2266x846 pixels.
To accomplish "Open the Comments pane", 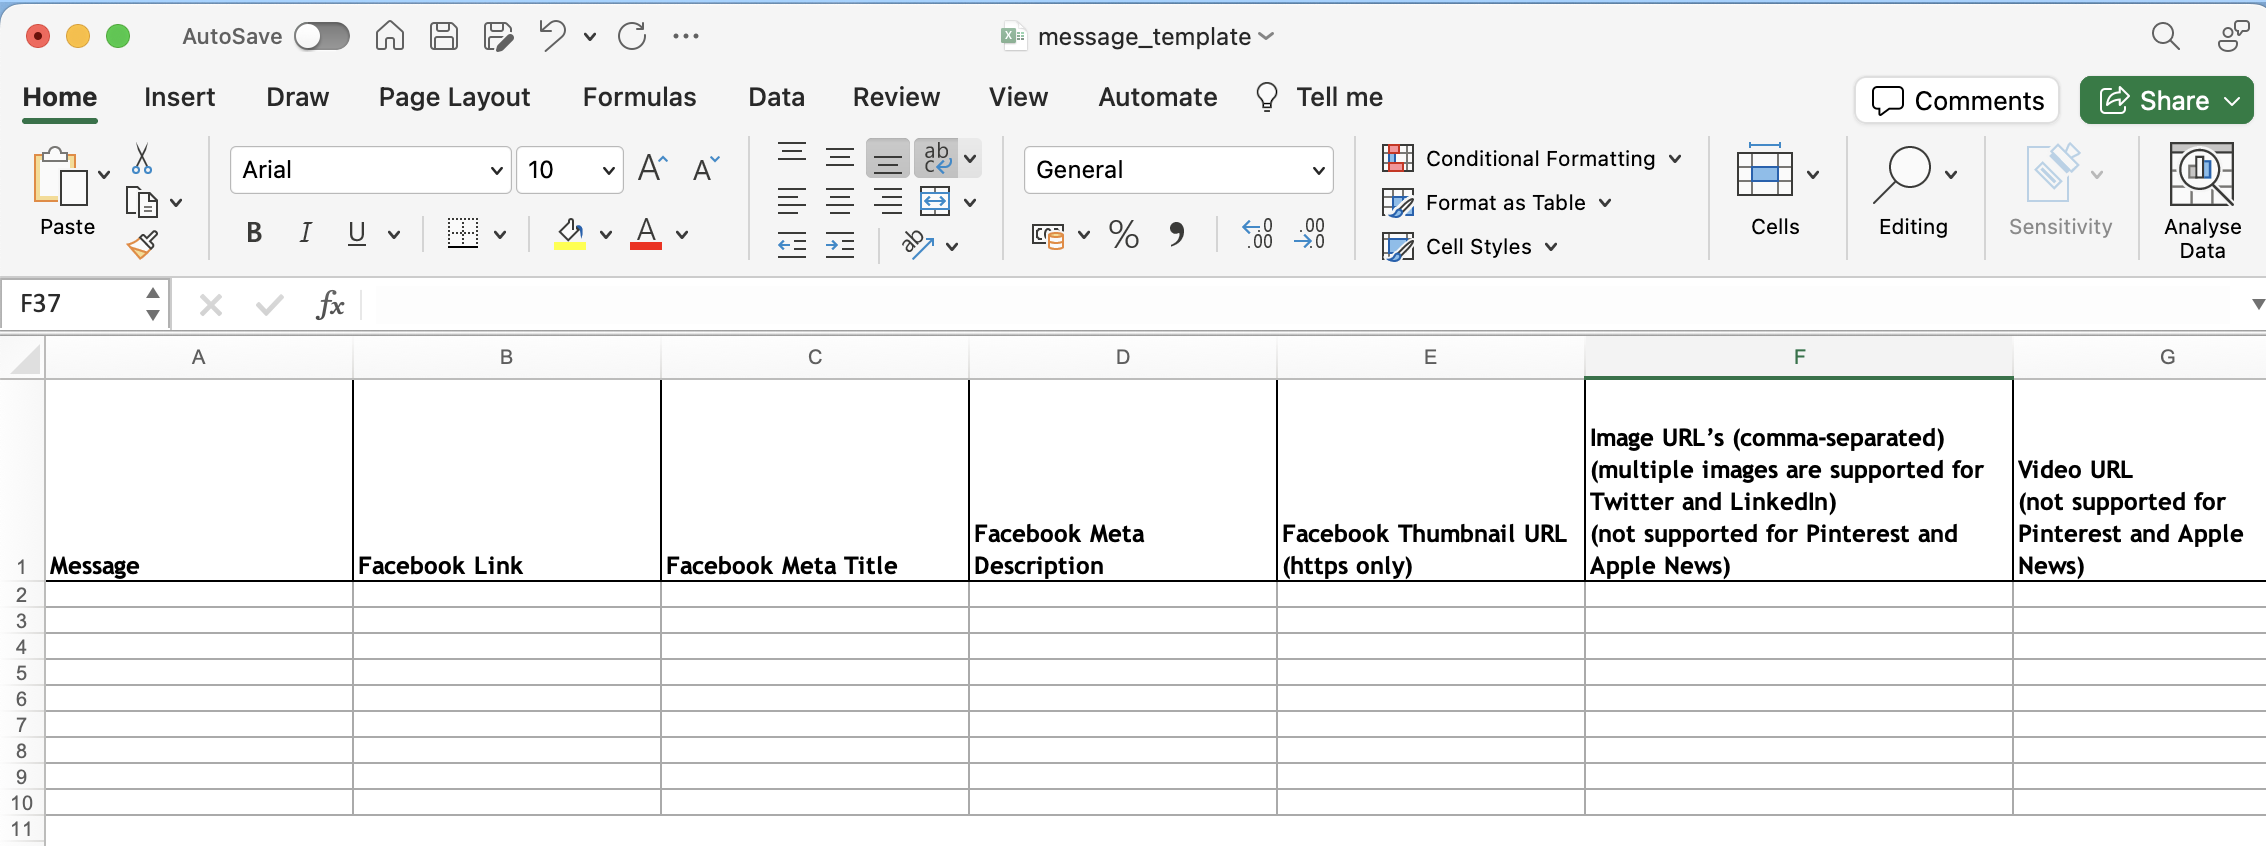I will click(1957, 100).
